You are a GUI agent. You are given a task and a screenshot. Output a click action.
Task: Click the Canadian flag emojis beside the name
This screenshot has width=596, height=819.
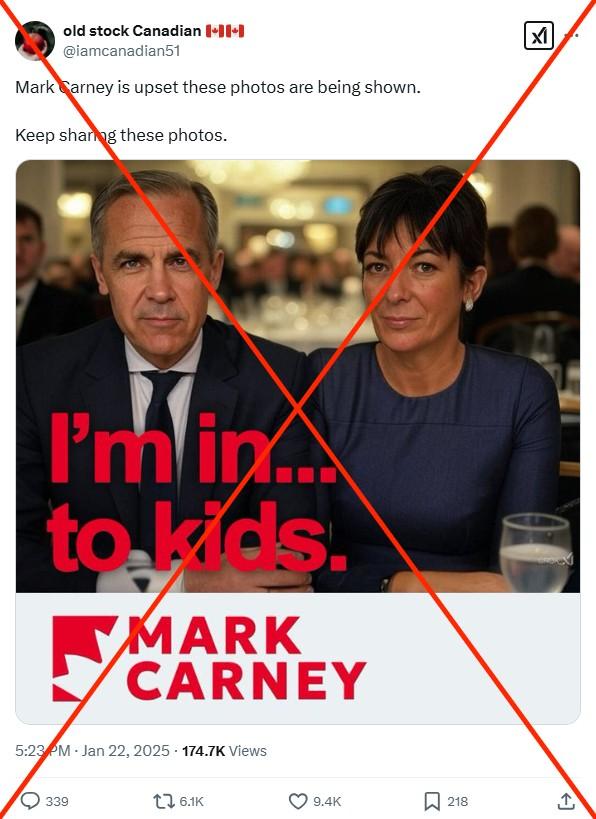click(225, 31)
